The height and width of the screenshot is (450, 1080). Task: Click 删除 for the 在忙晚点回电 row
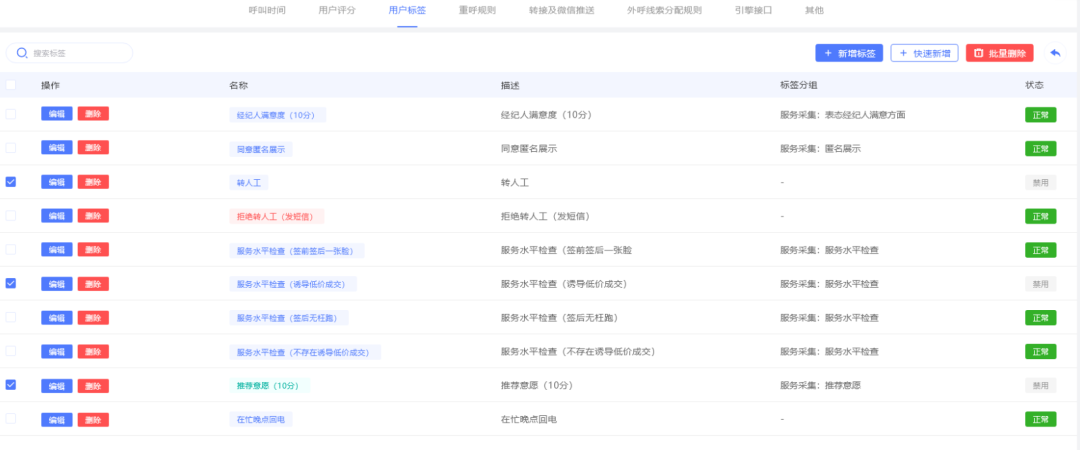pyautogui.click(x=93, y=419)
